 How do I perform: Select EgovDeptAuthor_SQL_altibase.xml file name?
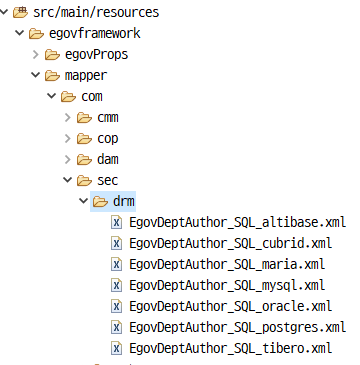(x=238, y=223)
